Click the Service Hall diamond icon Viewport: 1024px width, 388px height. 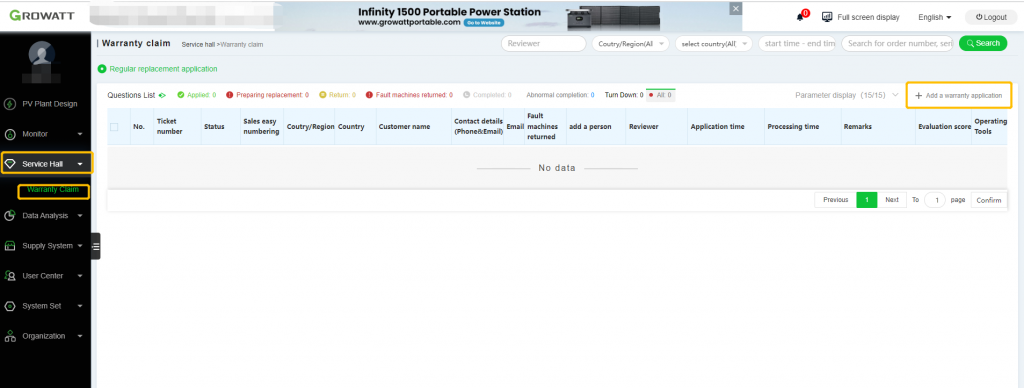click(x=10, y=164)
